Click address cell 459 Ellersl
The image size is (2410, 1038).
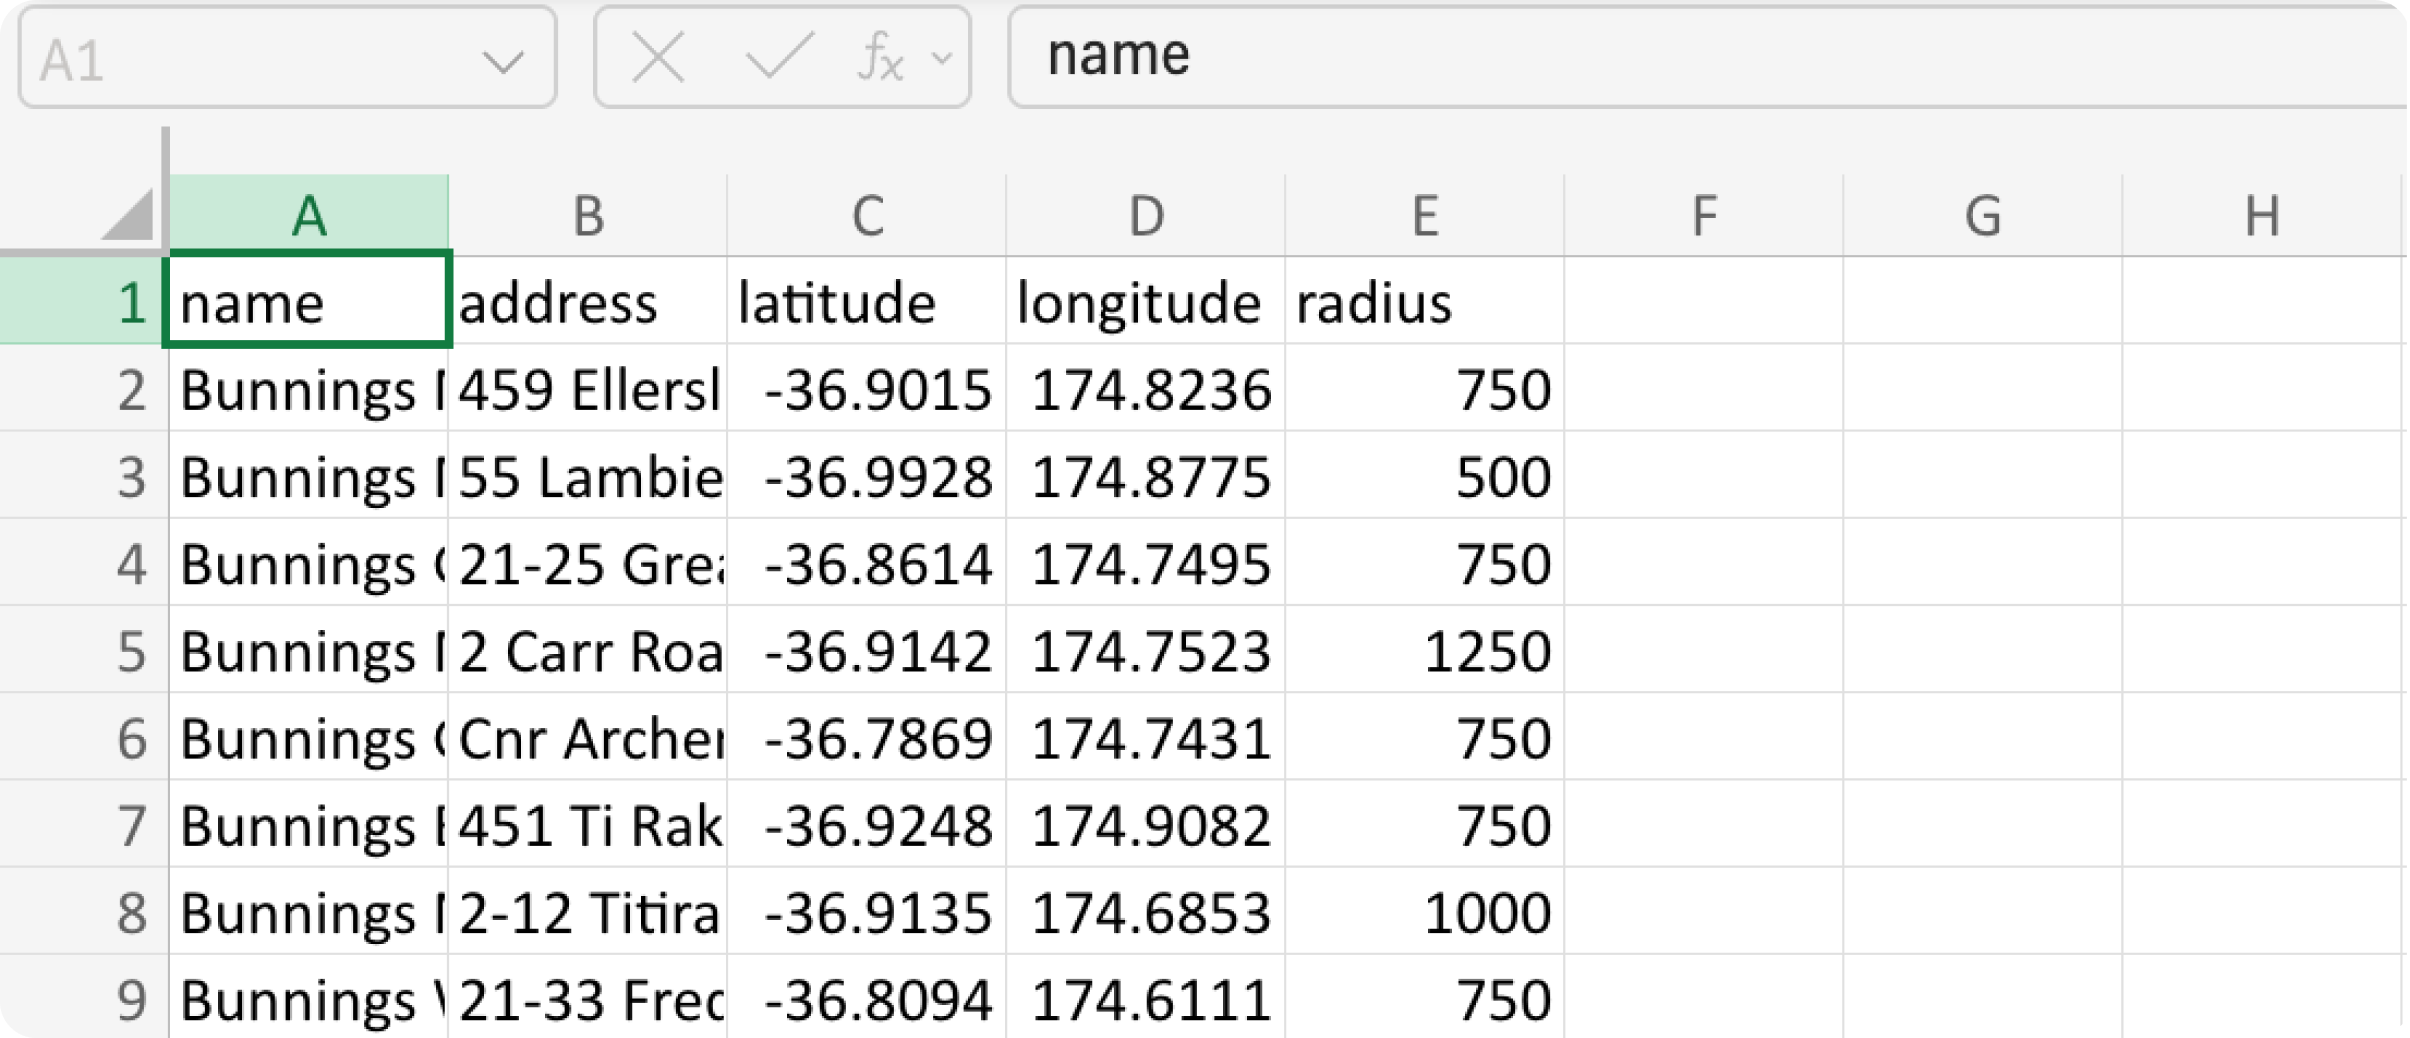click(x=588, y=388)
